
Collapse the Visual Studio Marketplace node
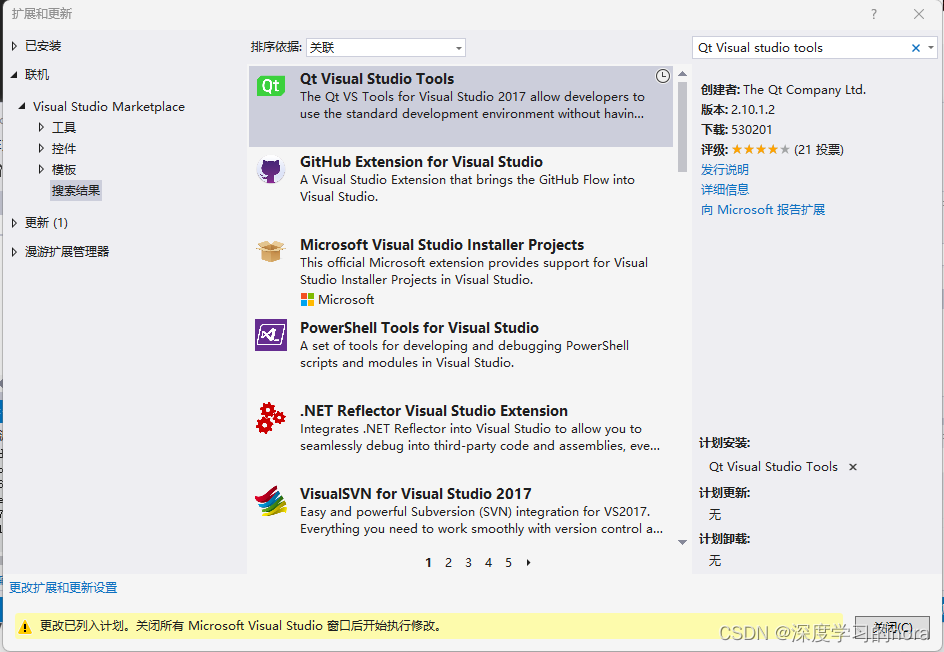click(x=22, y=106)
